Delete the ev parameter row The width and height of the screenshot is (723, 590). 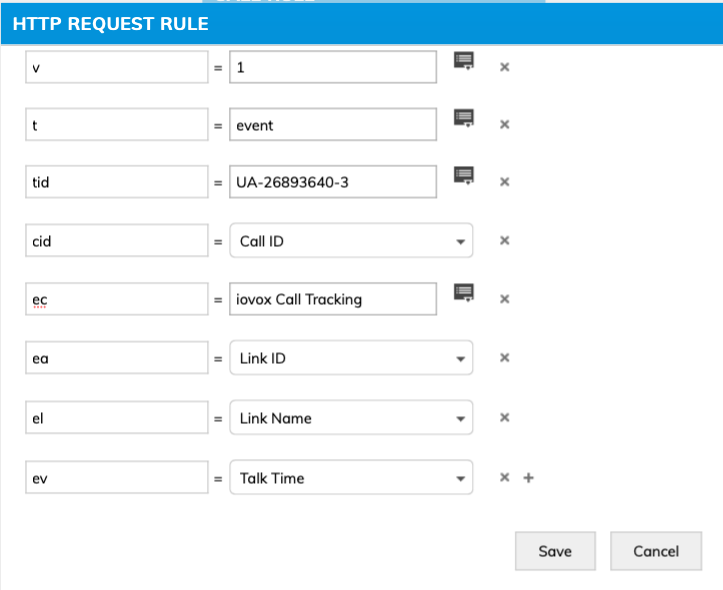[505, 478]
